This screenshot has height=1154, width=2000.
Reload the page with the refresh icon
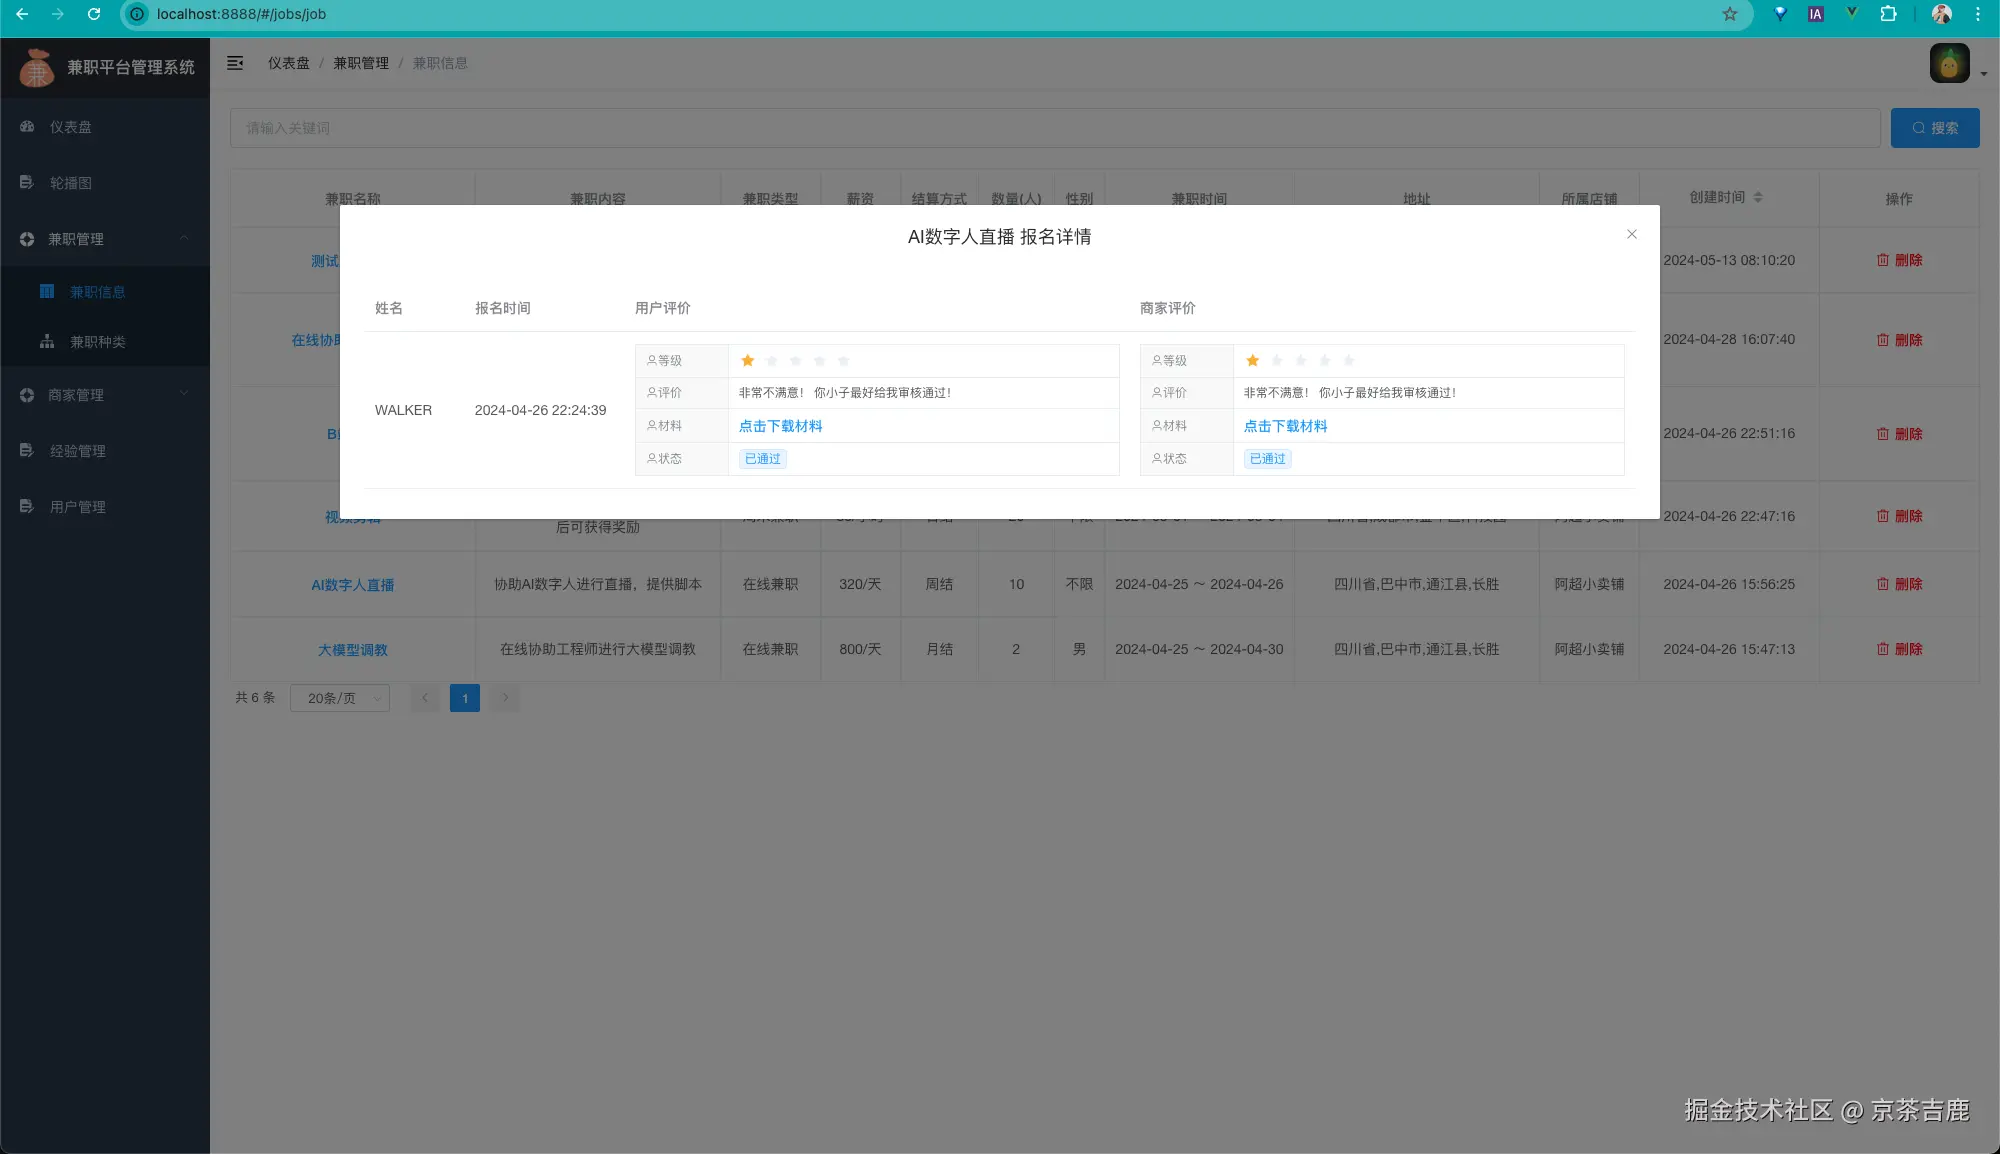94,14
